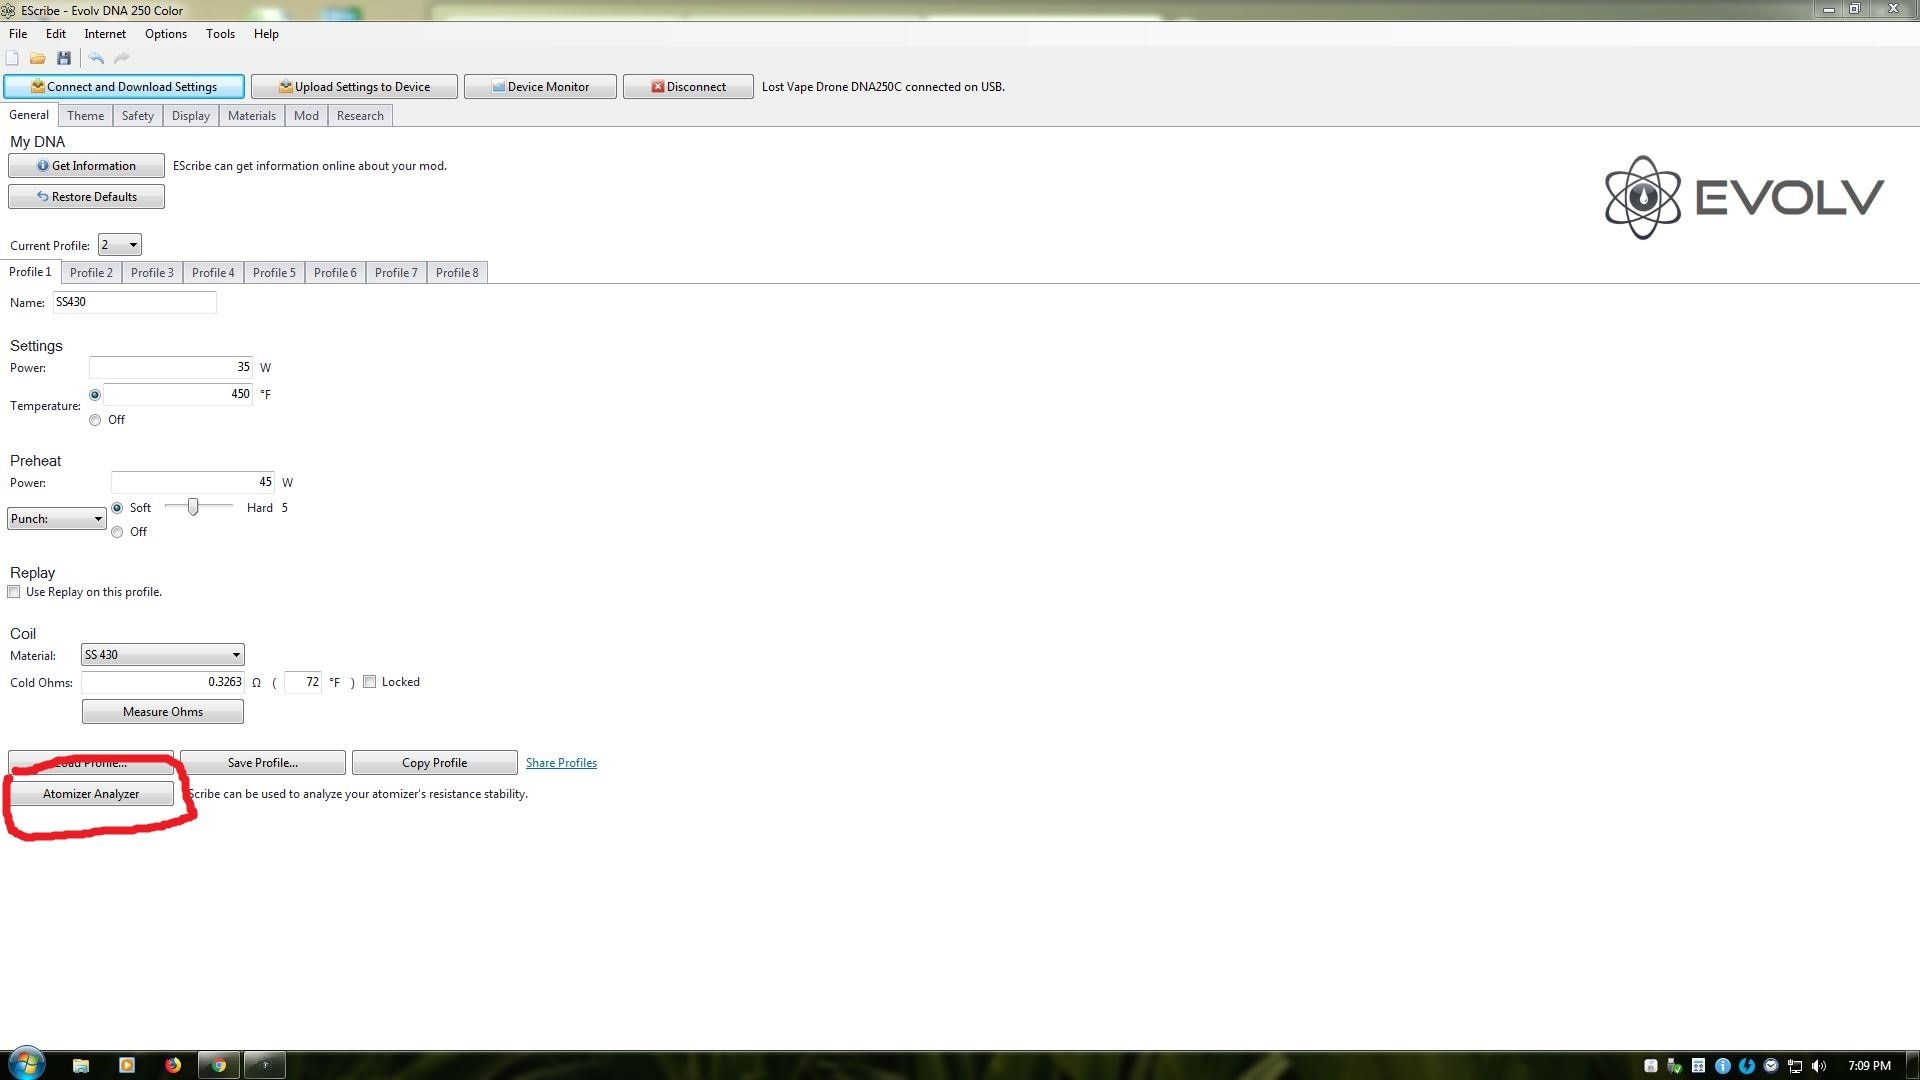Click the Open folder toolbar icon

(x=38, y=58)
